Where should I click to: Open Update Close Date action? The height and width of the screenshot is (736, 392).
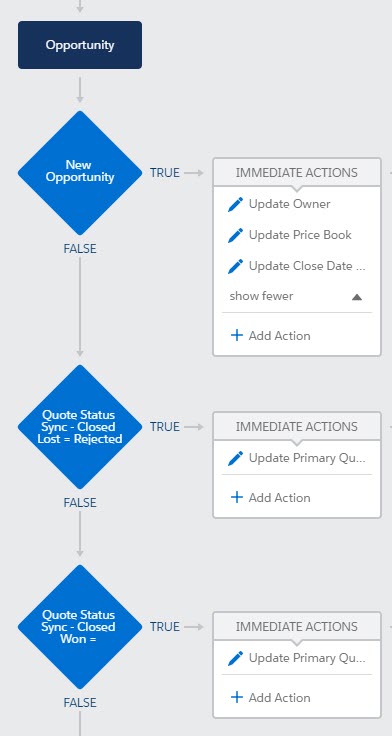pyautogui.click(x=307, y=266)
